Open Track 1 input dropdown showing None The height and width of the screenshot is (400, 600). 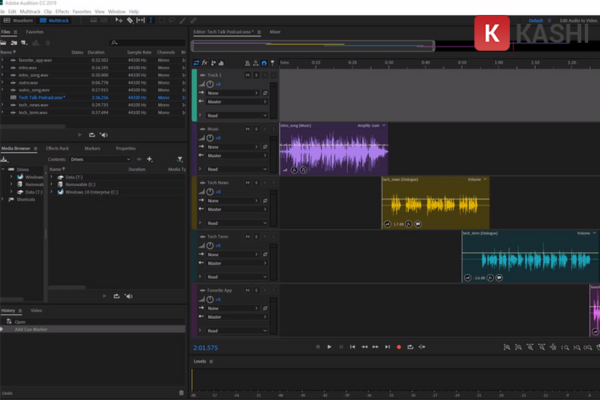click(233, 93)
